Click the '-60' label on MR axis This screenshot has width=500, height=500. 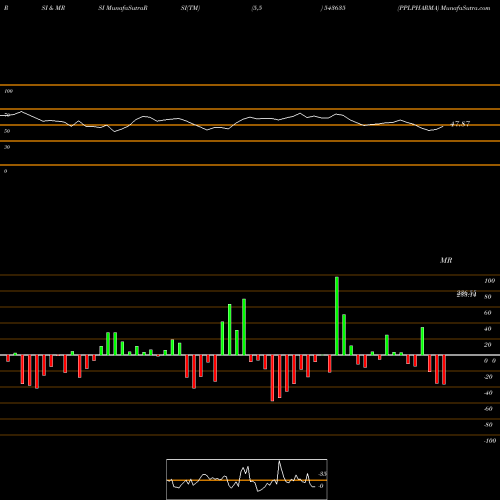[488, 409]
